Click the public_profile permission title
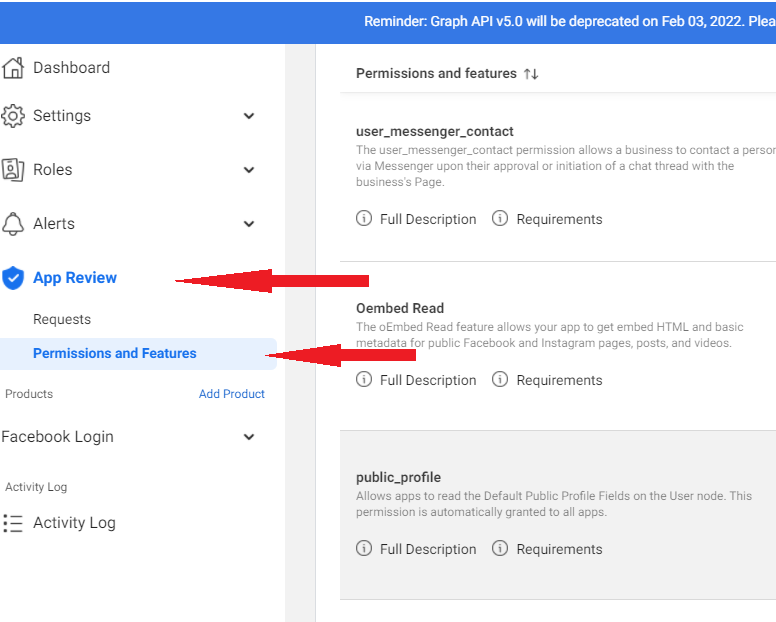 [x=398, y=478]
